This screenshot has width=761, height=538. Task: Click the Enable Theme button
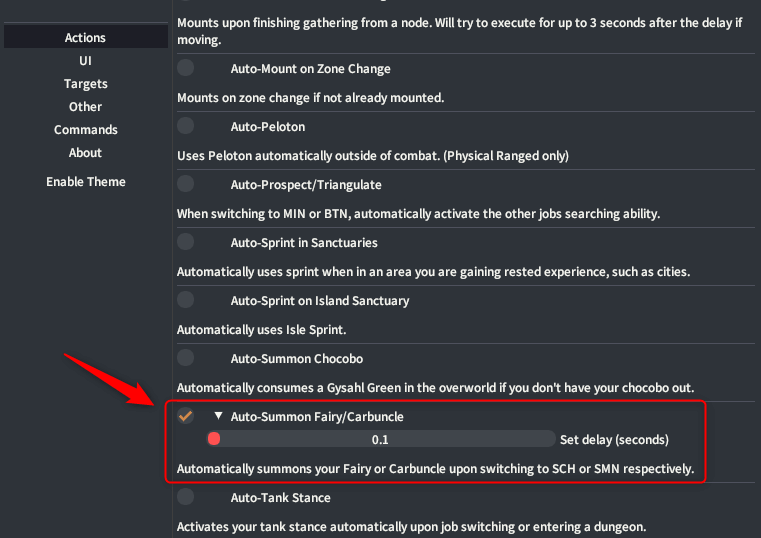point(85,182)
